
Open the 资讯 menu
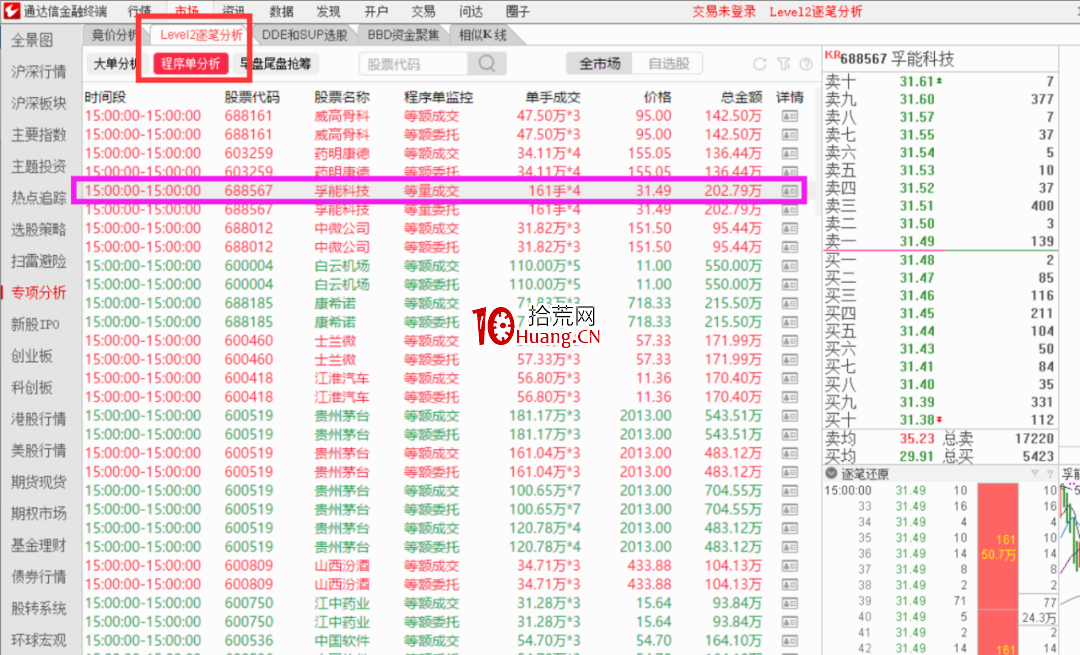click(x=234, y=11)
